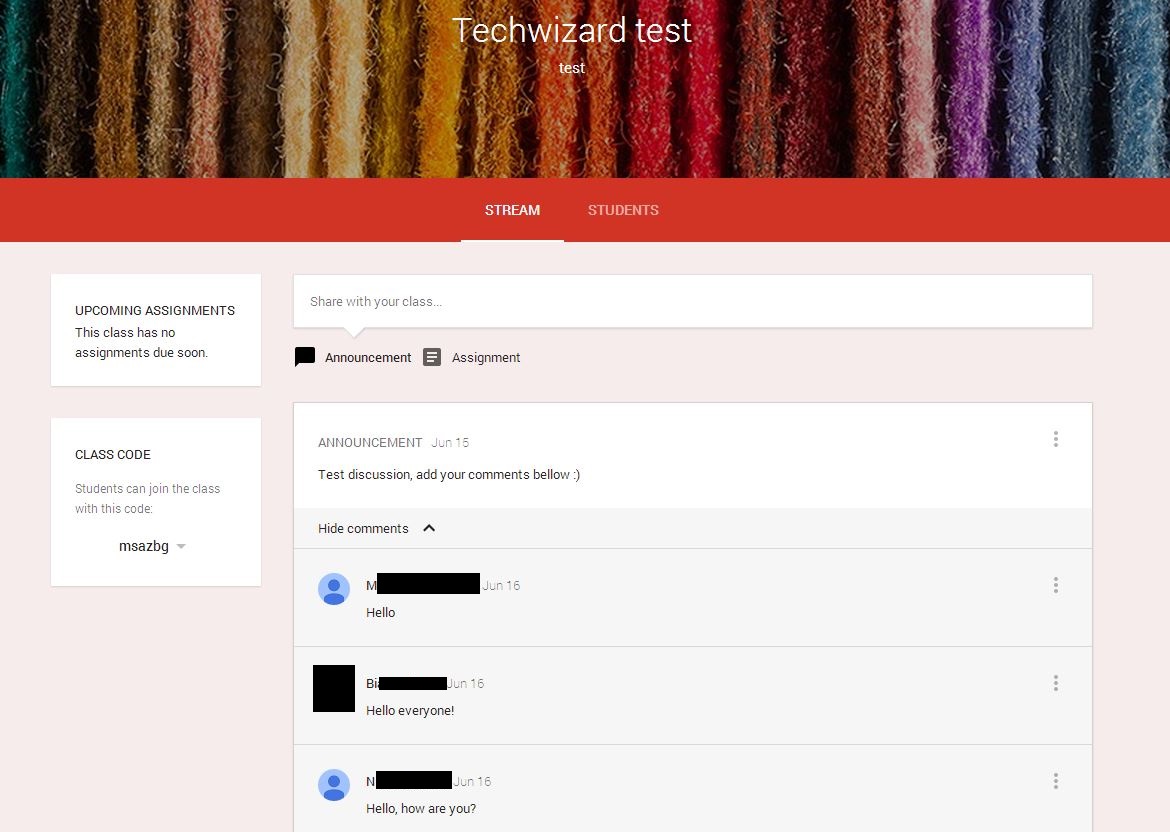Click profile picture beside 'Hello everyone!' comment

[334, 688]
